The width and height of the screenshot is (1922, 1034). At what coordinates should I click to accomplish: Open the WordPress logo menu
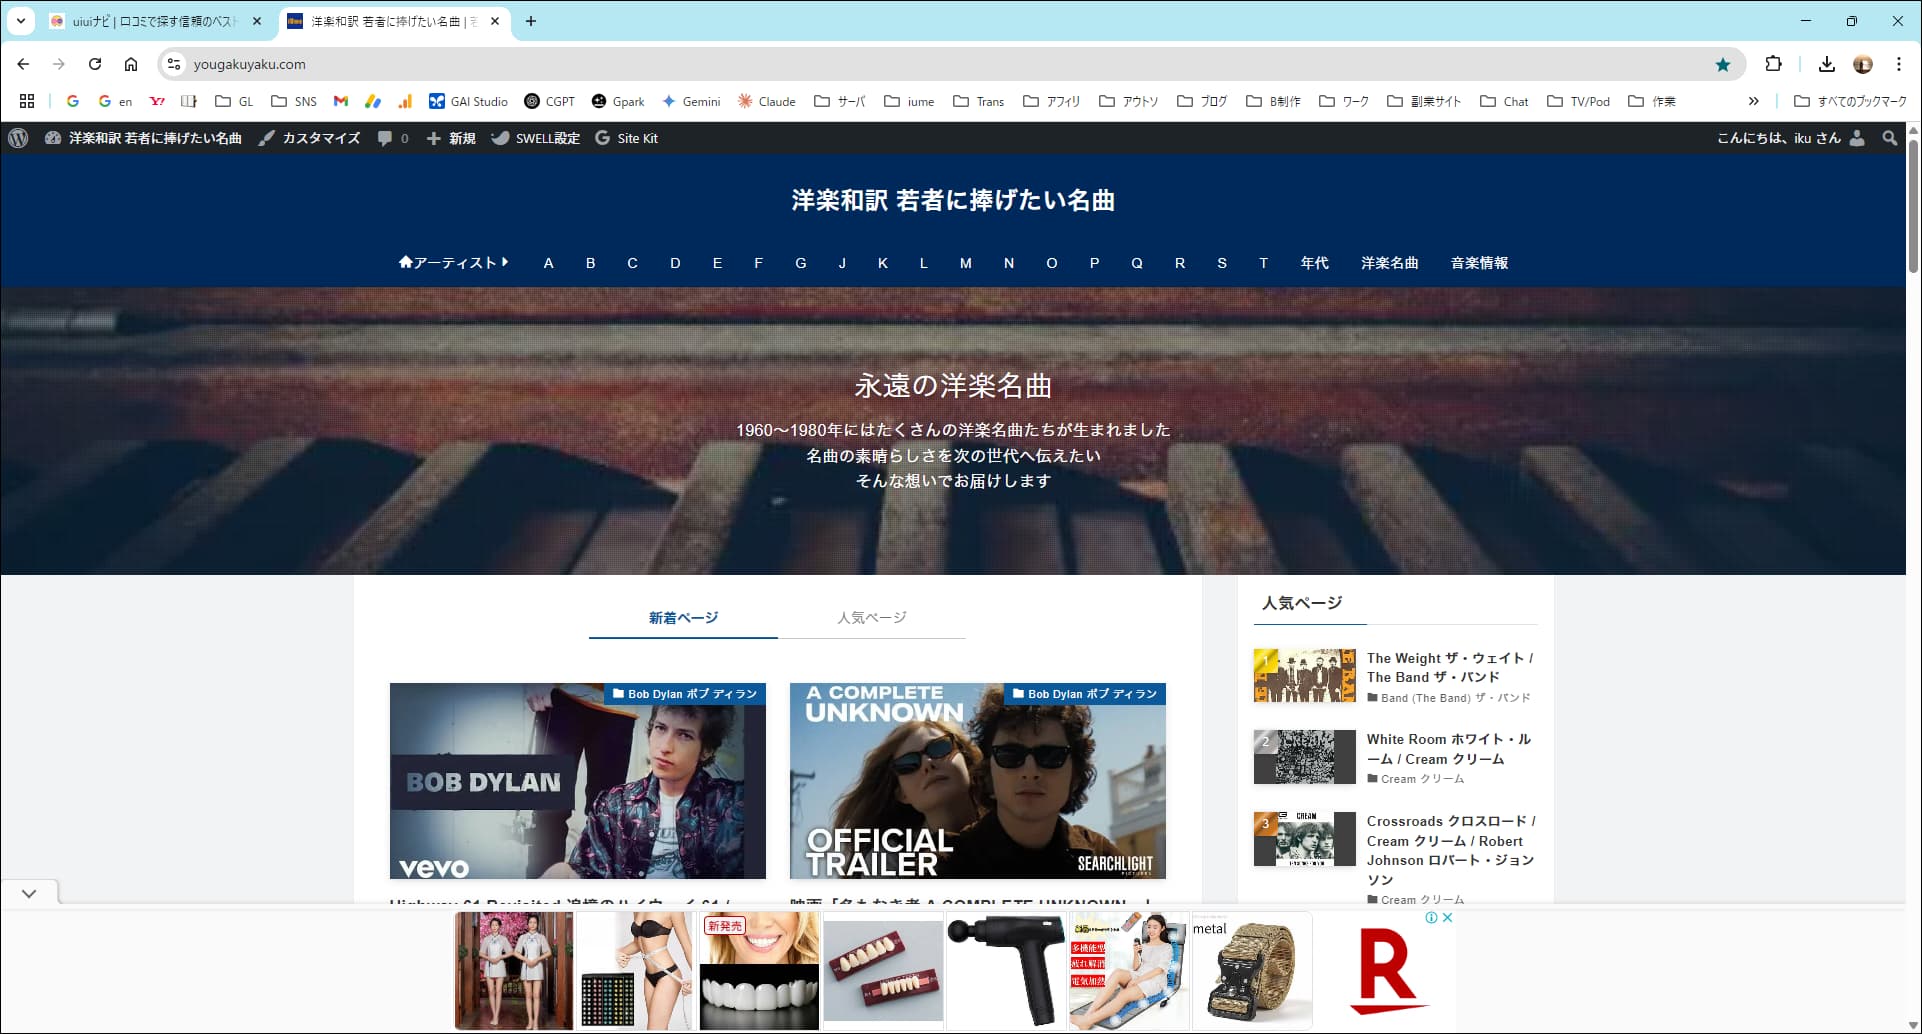pos(18,138)
